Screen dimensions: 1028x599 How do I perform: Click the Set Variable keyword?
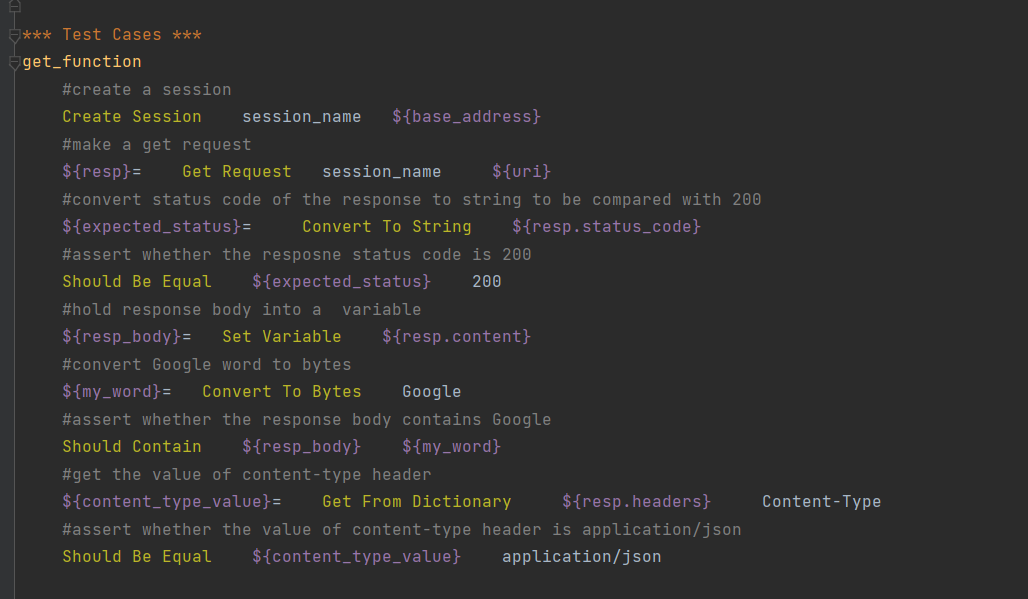coord(281,337)
